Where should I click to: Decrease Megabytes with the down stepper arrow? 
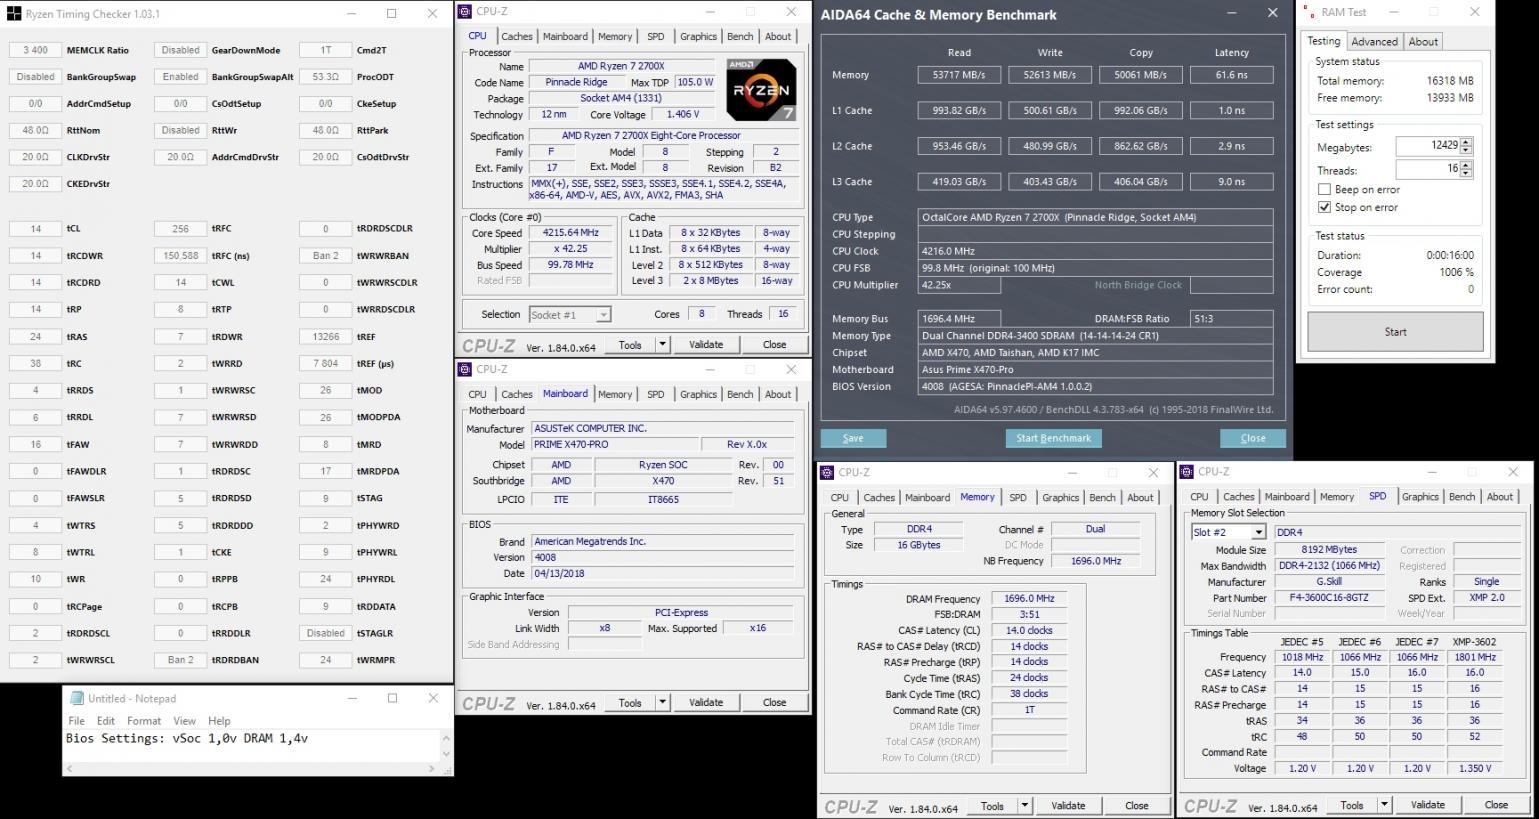[x=1466, y=150]
